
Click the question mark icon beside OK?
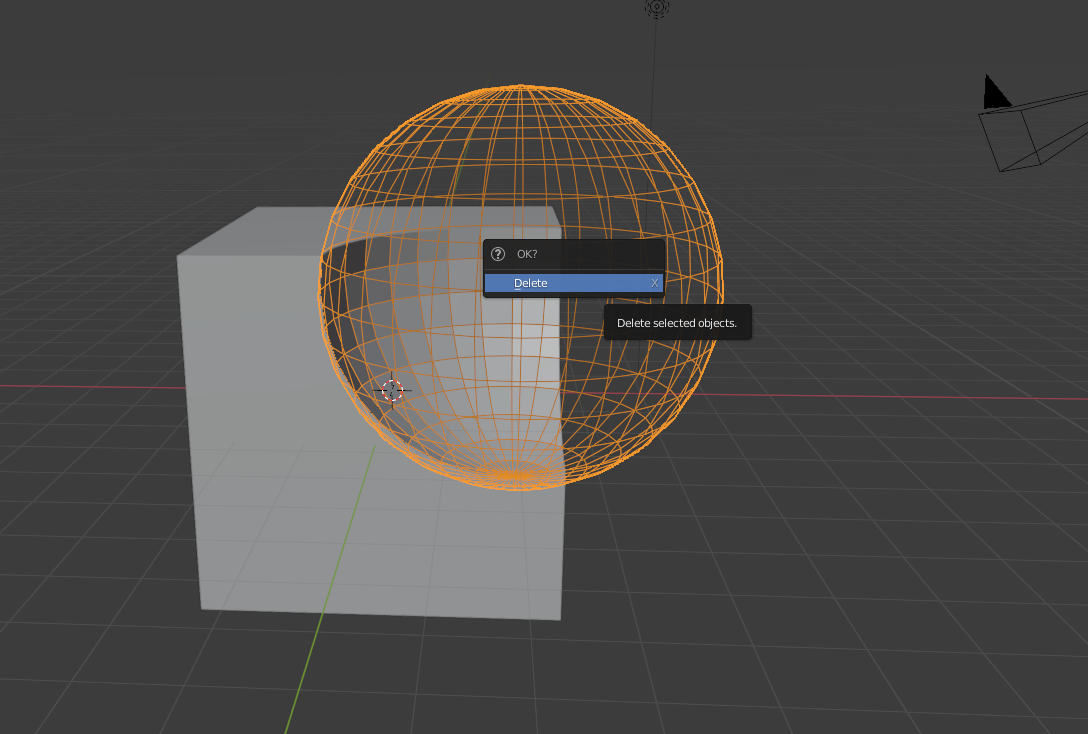coord(498,254)
